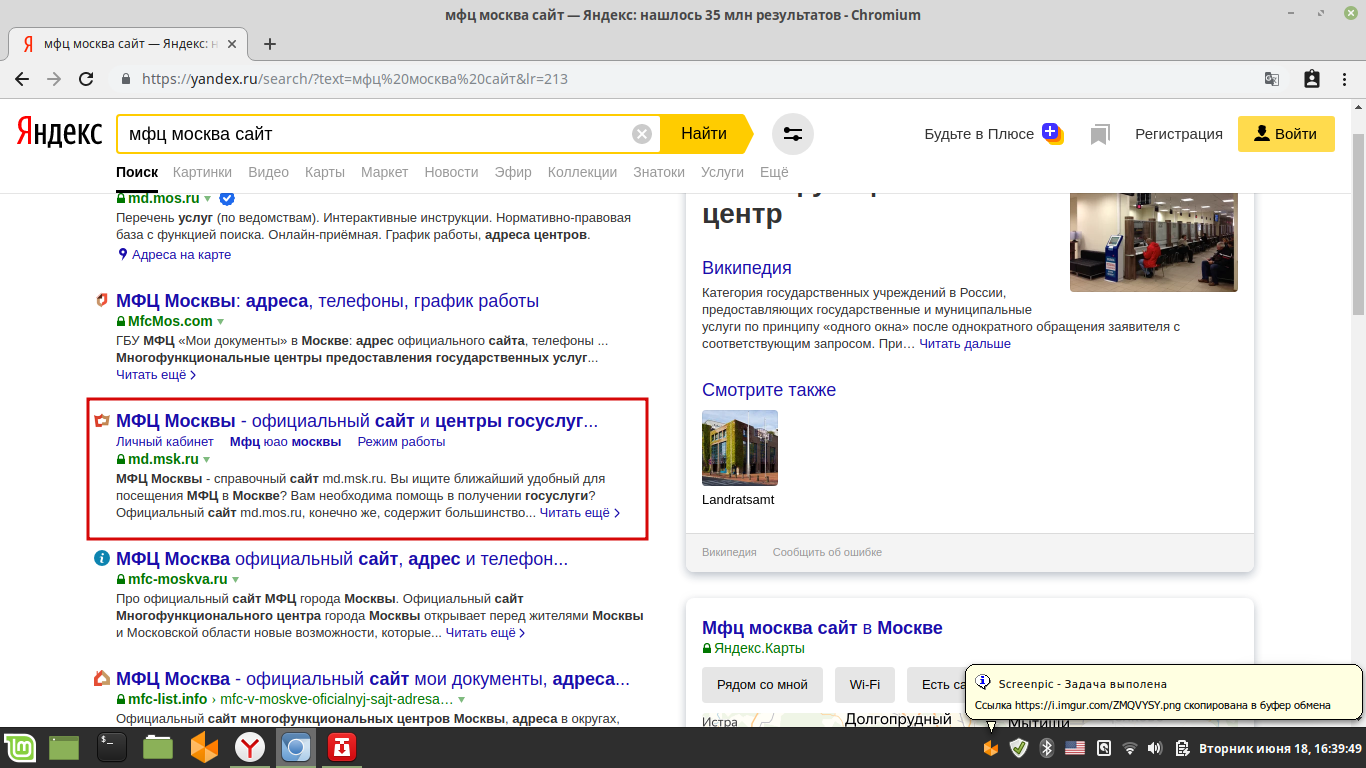The width and height of the screenshot is (1366, 768).
Task: Click the house favicon of mfc-list.info result
Action: pos(101,679)
